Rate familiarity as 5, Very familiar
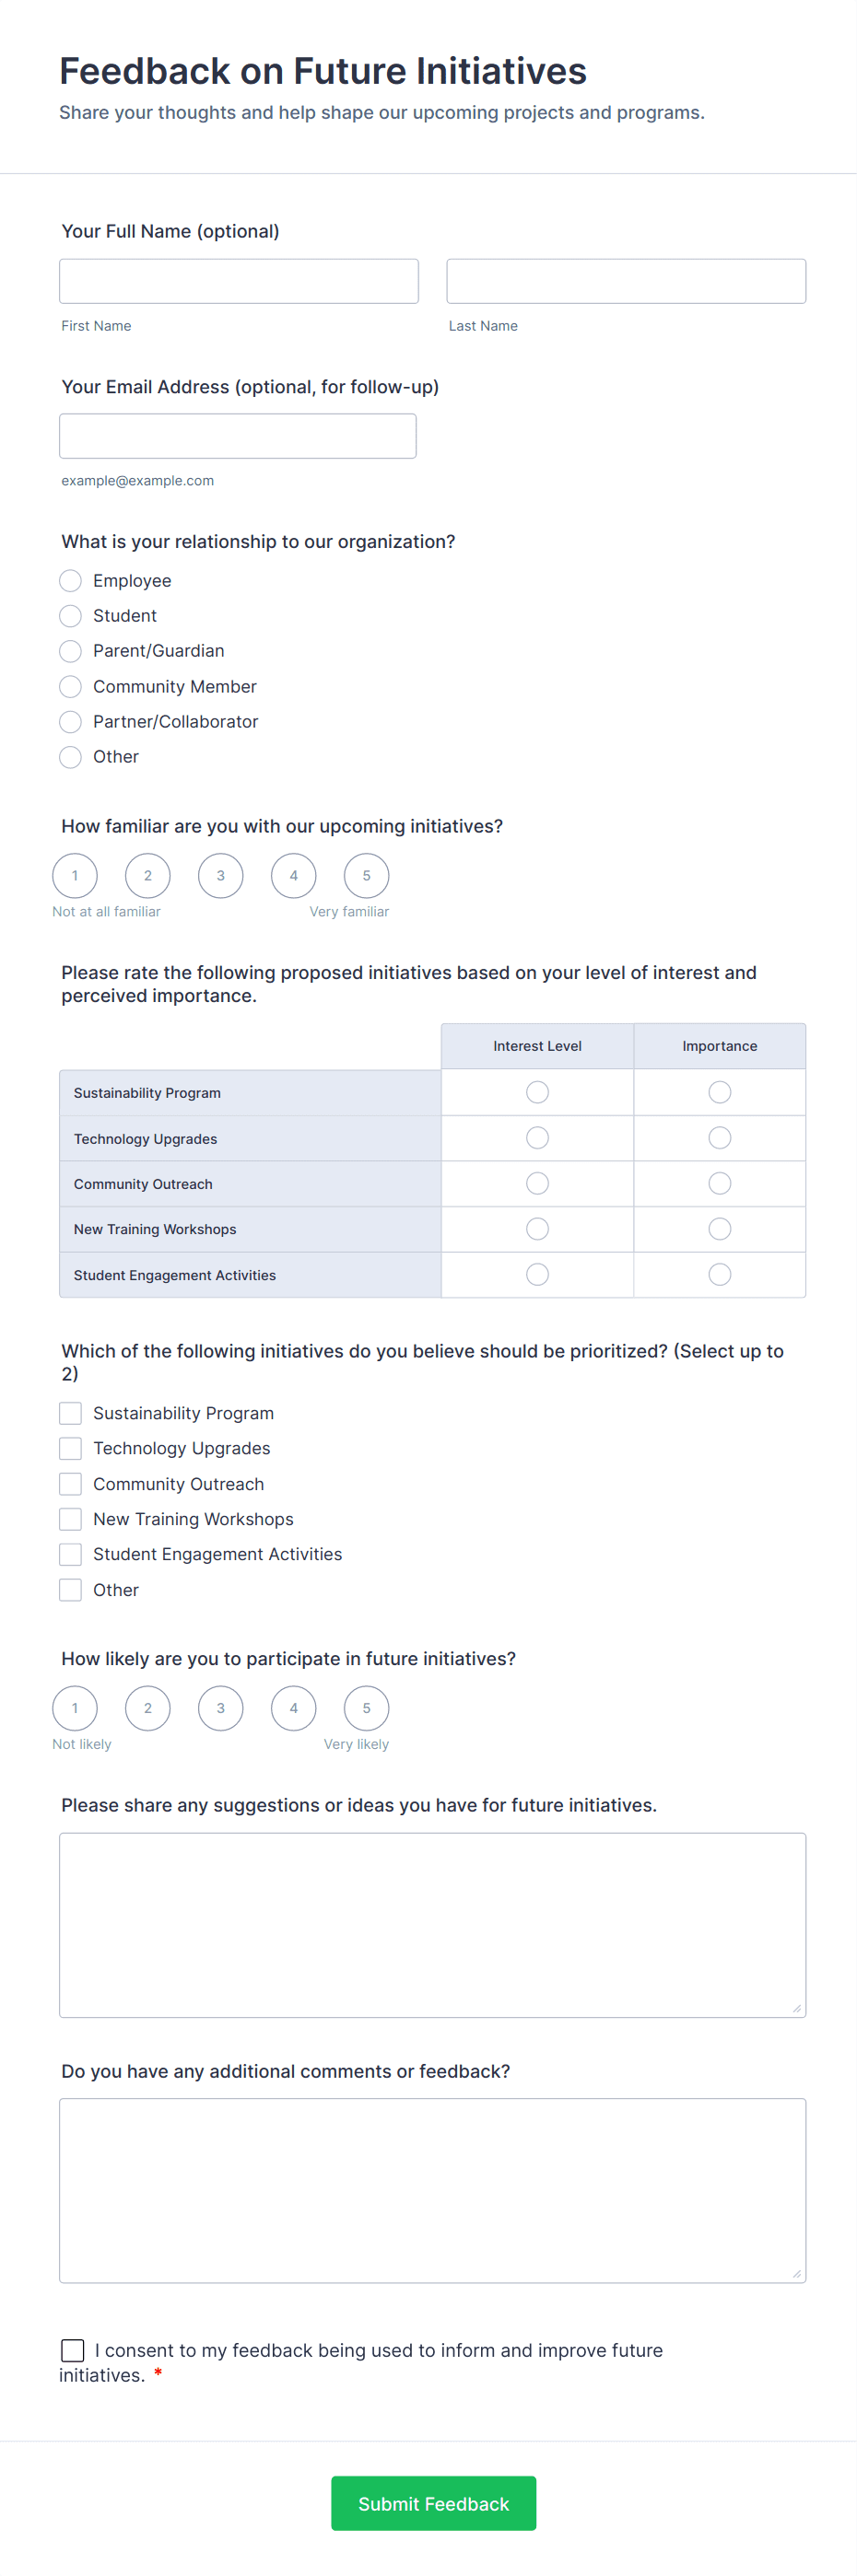 [x=366, y=875]
